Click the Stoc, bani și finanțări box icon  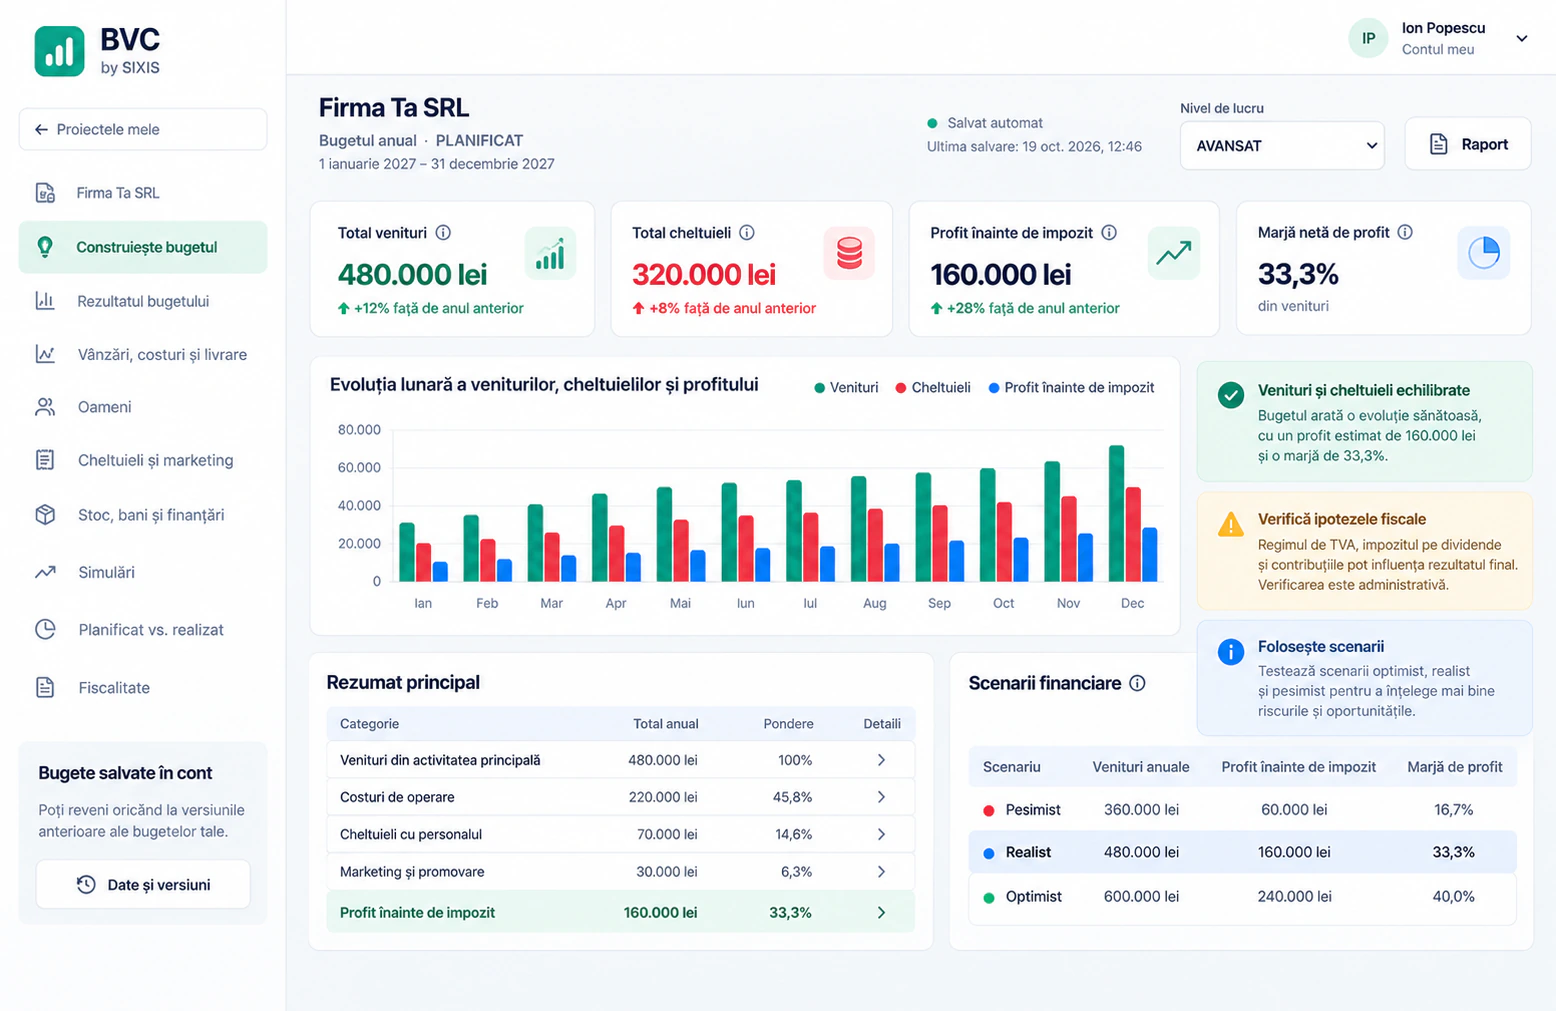tap(45, 514)
